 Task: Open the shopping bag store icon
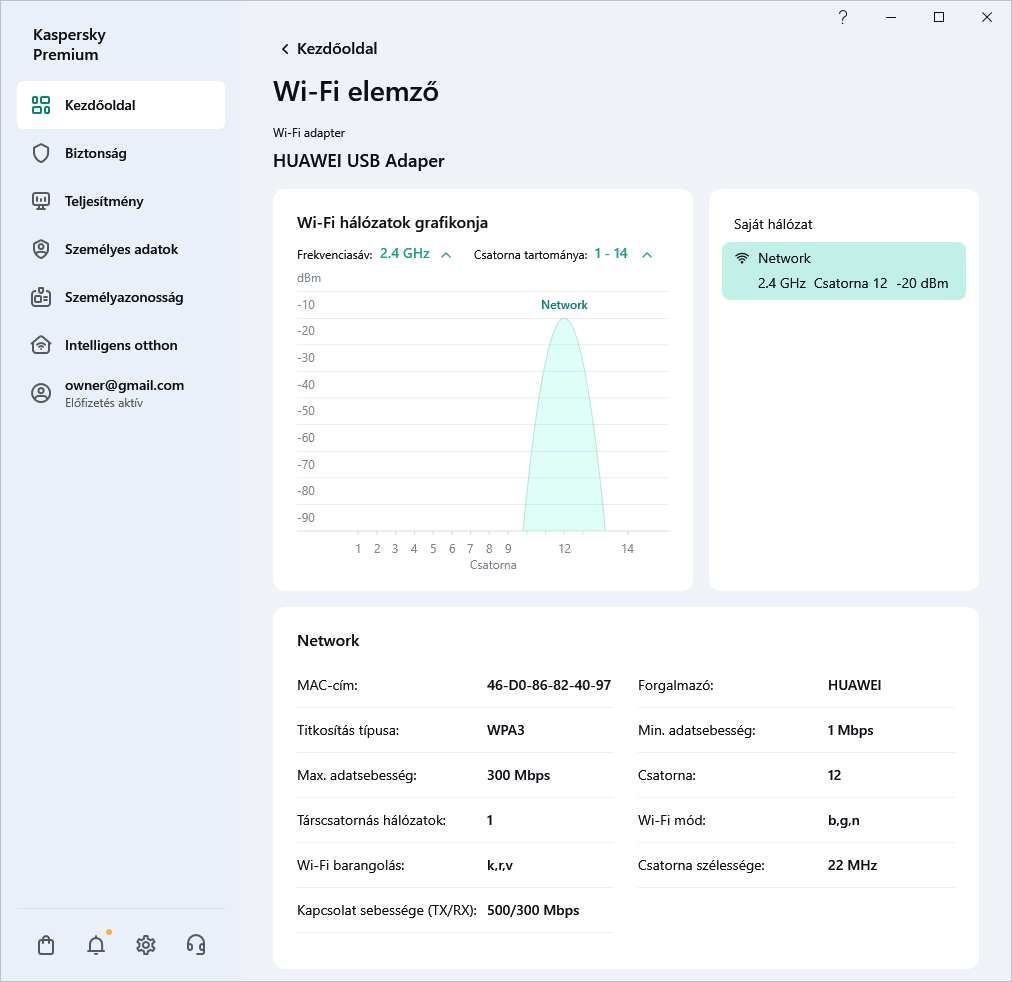click(x=45, y=945)
